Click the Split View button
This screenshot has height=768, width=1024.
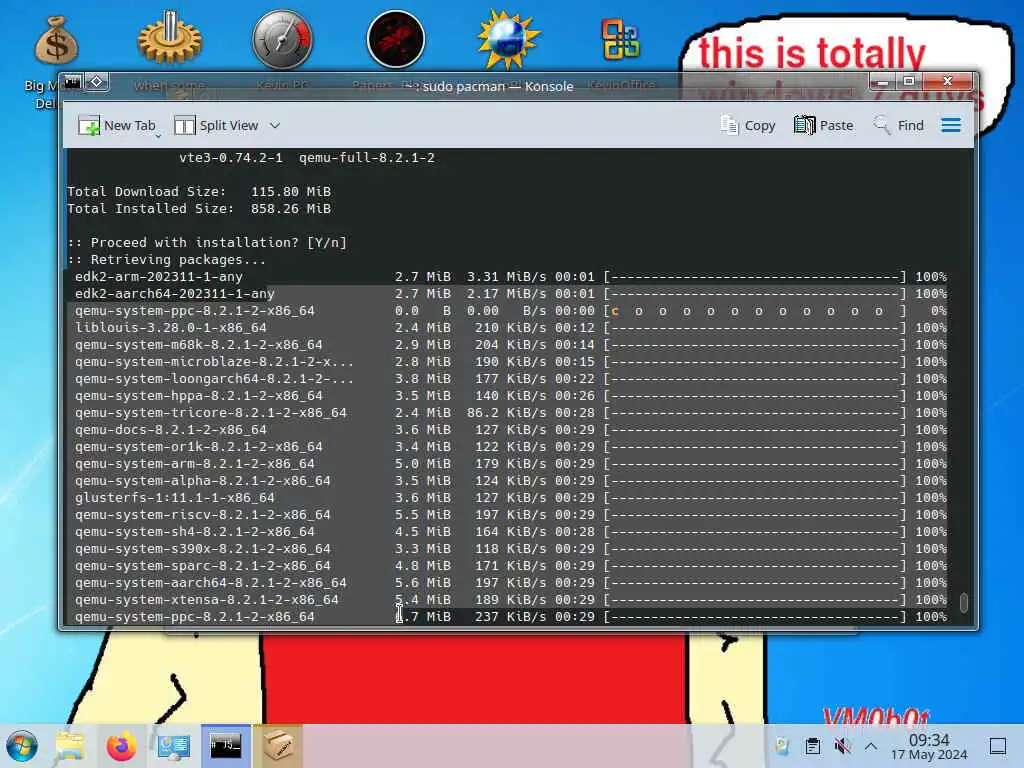(216, 125)
